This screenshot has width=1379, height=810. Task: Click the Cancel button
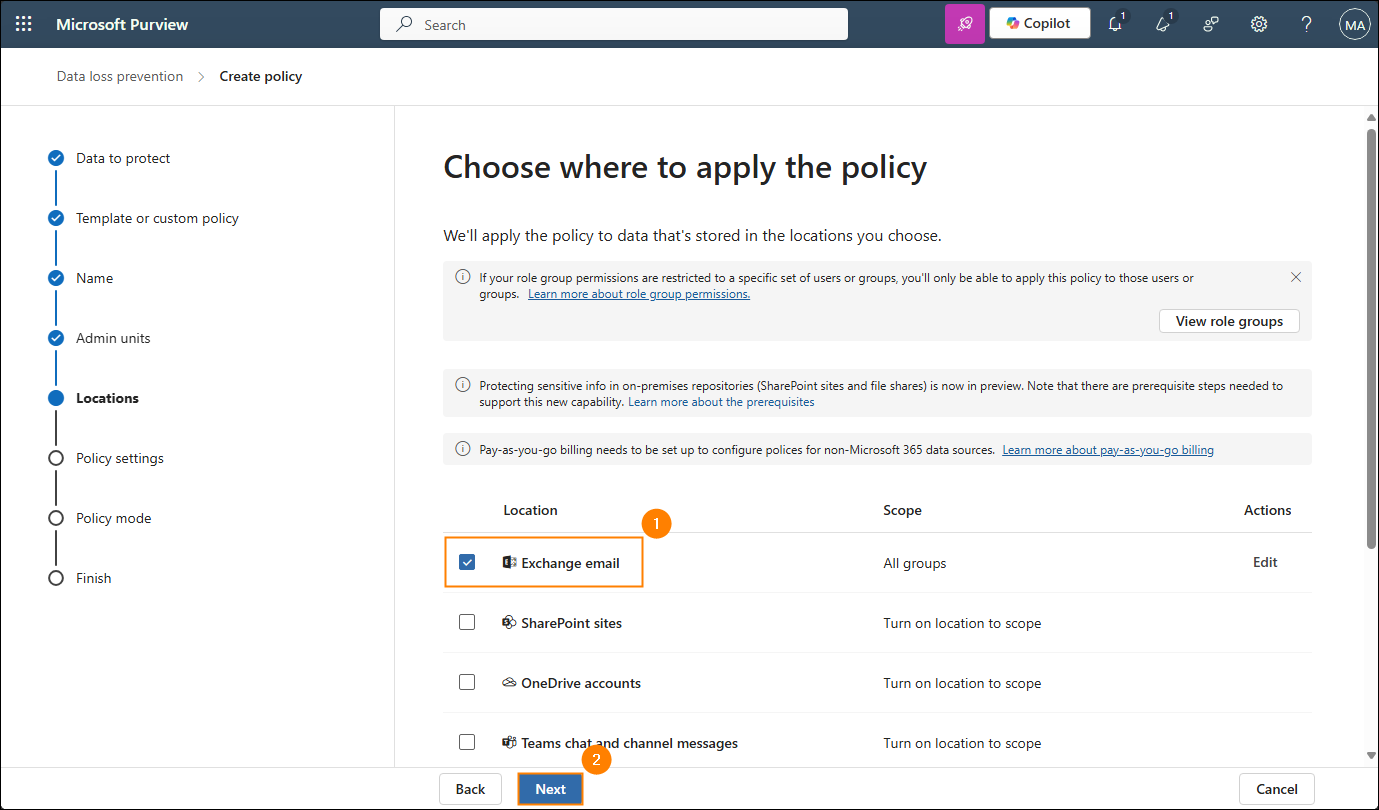coord(1276,789)
